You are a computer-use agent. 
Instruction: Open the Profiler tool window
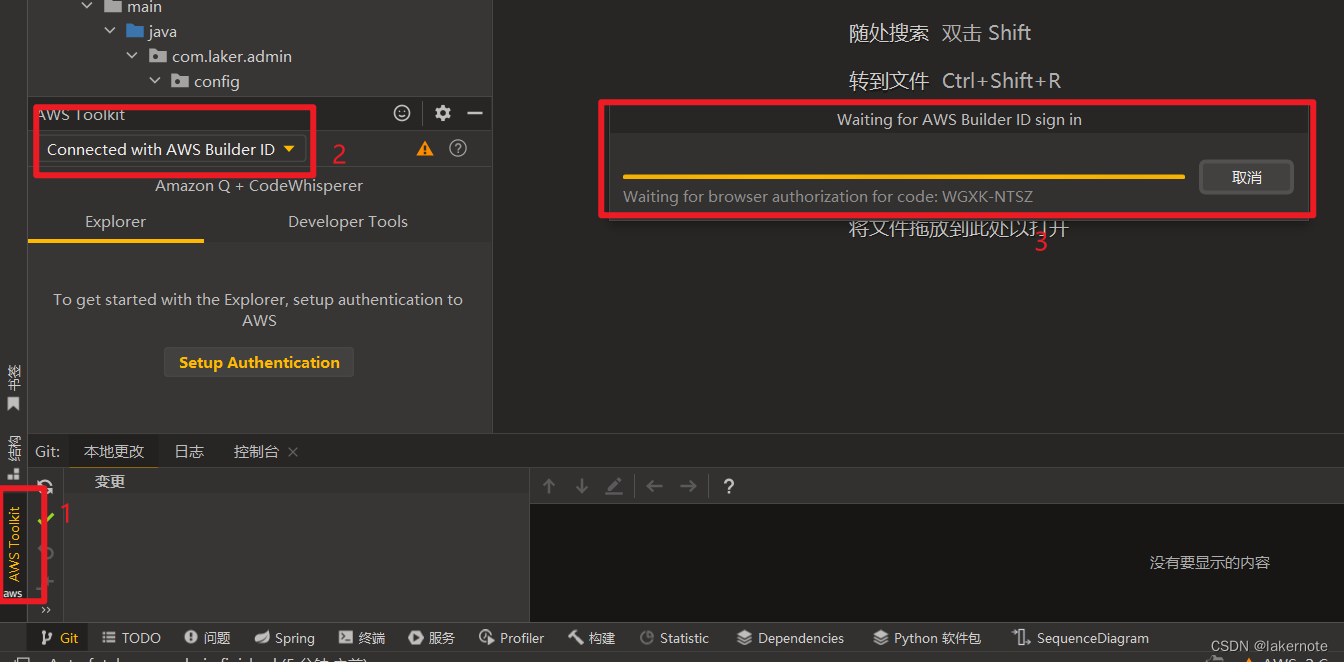click(512, 638)
